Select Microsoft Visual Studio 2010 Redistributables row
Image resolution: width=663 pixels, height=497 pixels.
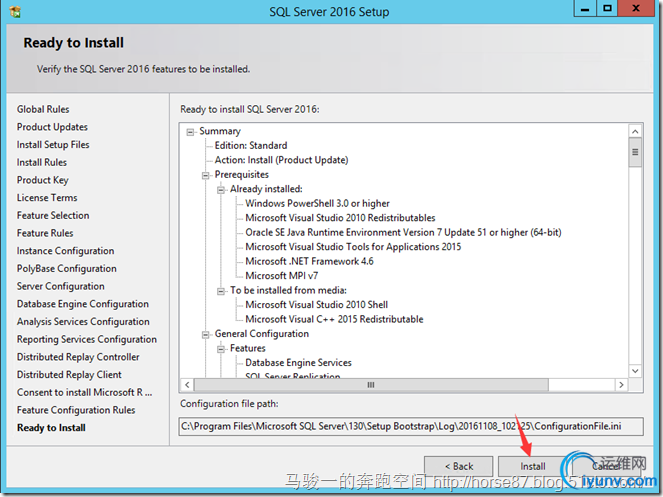pos(340,218)
